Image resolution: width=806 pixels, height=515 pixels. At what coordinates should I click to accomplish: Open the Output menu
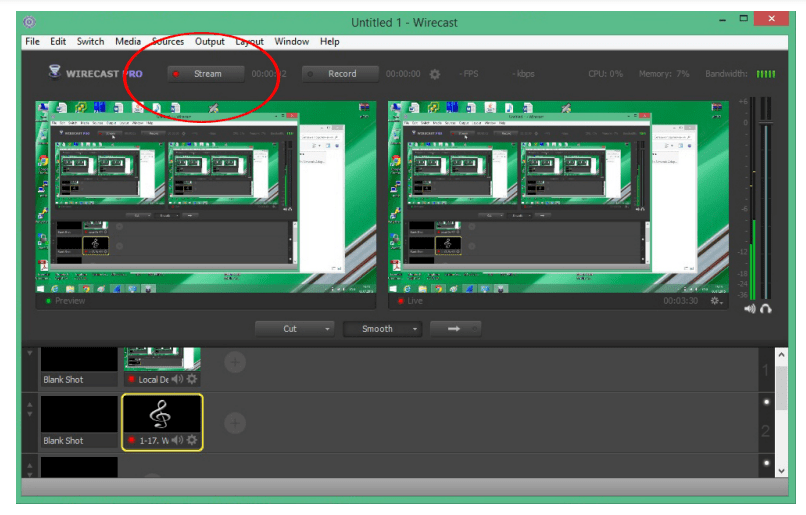tap(210, 42)
